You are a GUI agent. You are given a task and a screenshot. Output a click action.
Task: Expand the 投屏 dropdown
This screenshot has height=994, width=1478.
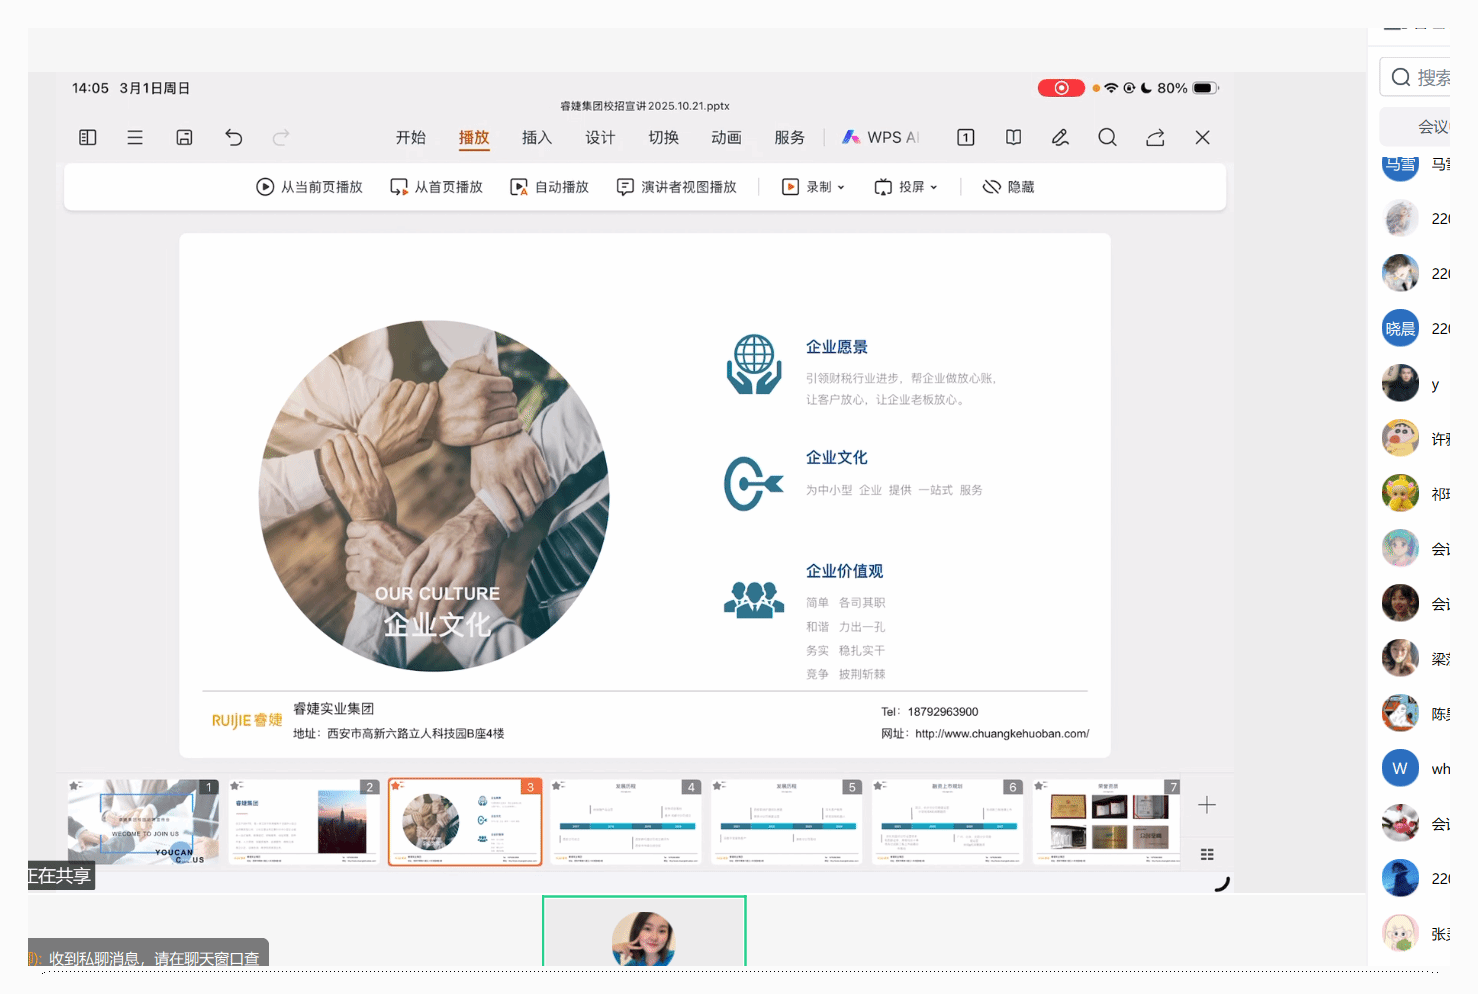click(x=906, y=187)
